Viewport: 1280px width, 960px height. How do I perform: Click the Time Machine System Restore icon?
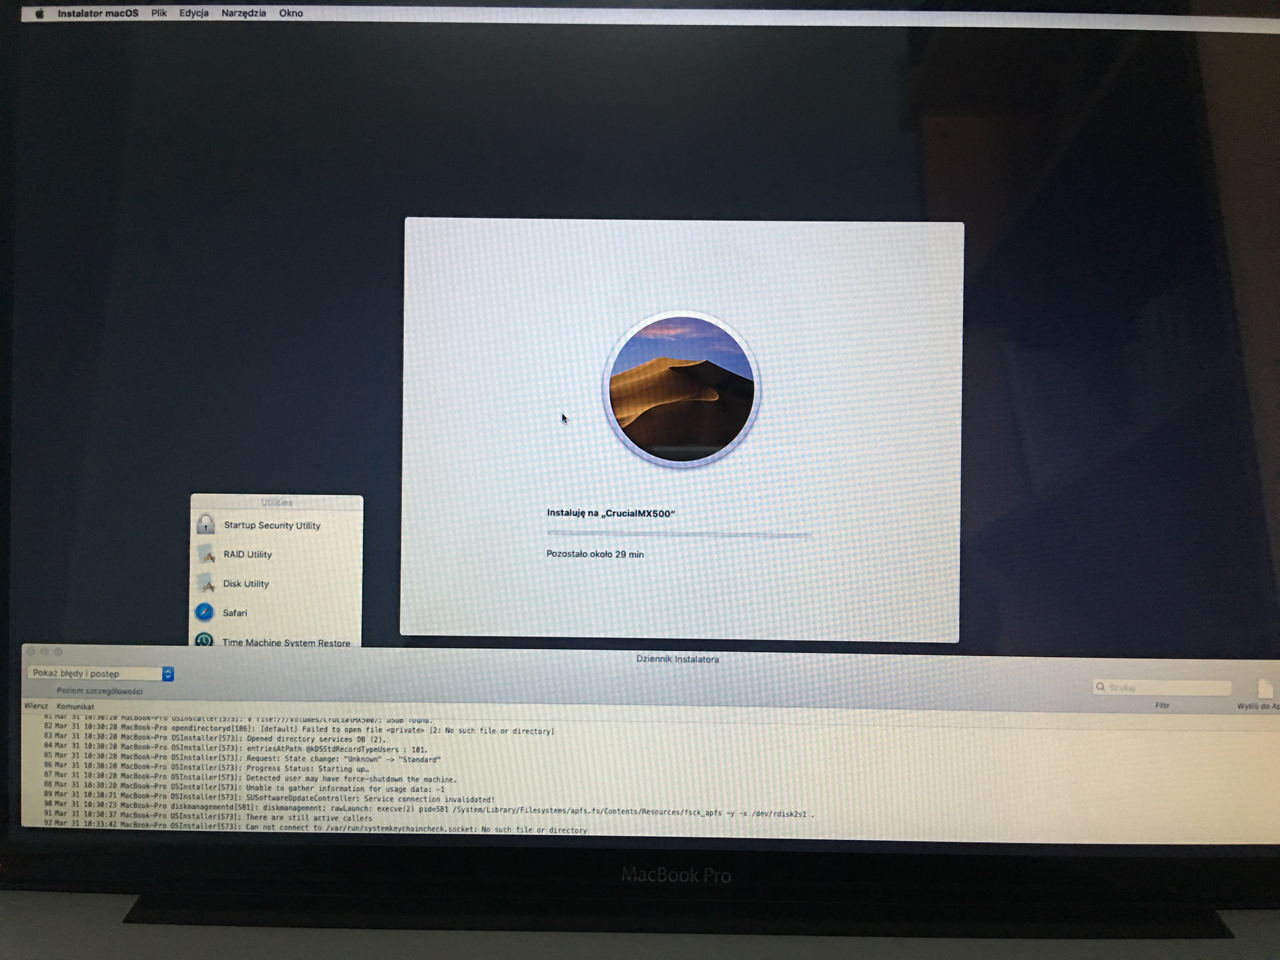[x=204, y=640]
